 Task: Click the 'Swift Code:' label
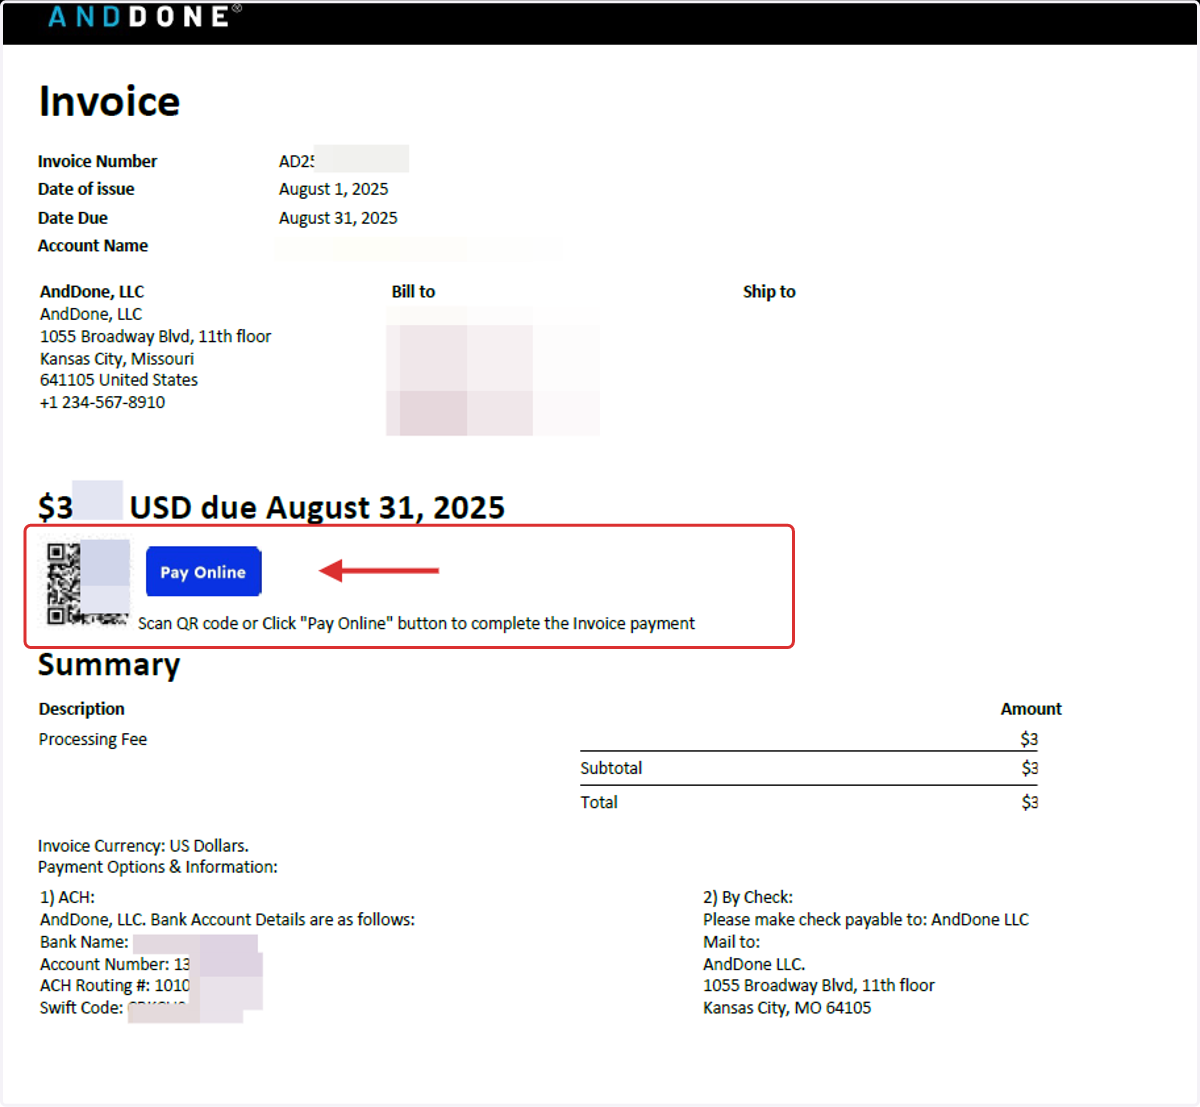(x=81, y=1008)
